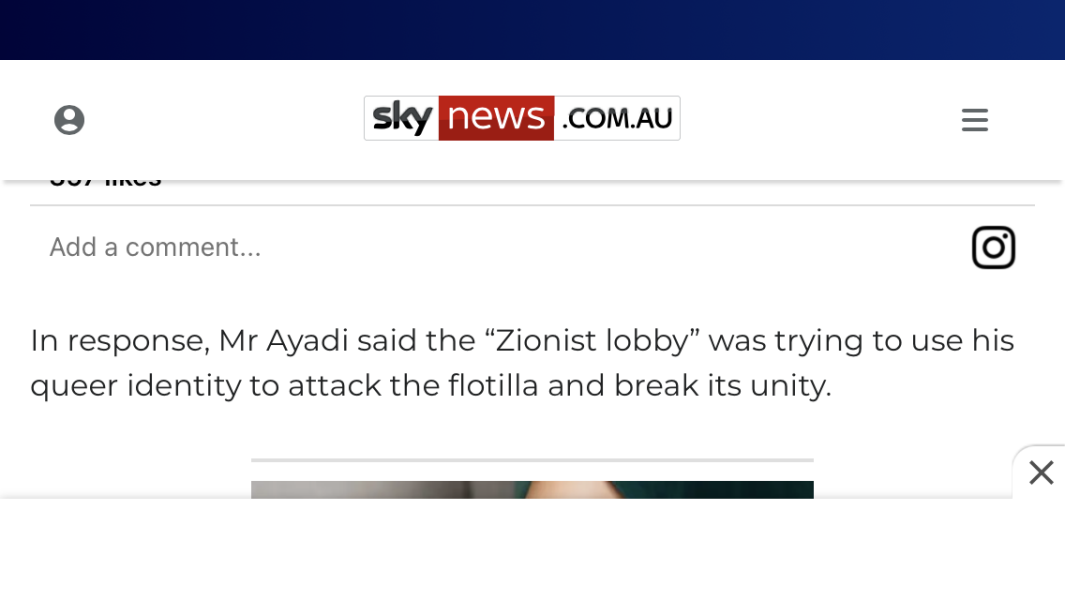Screen dimensions: 1065x600
Task: Toggle the site navigation menu open
Action: click(974, 119)
